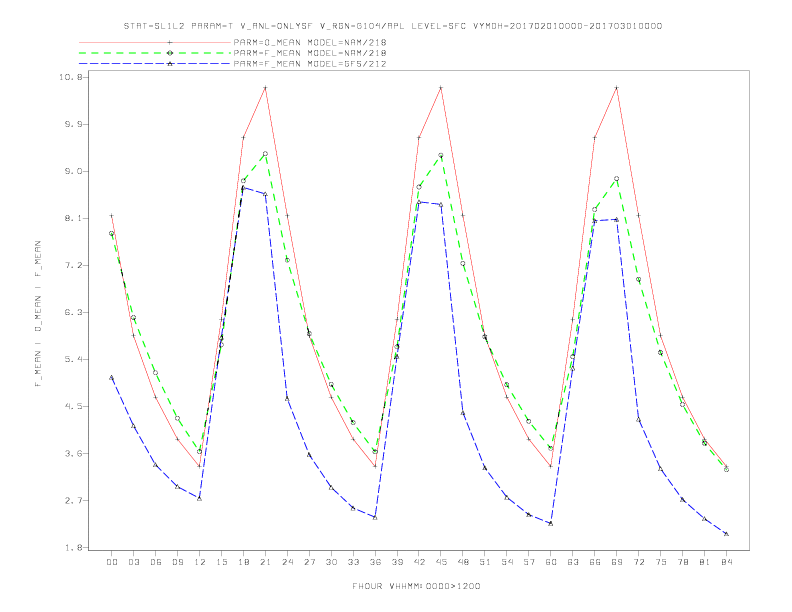Click x-axis tick label 75

661,562
